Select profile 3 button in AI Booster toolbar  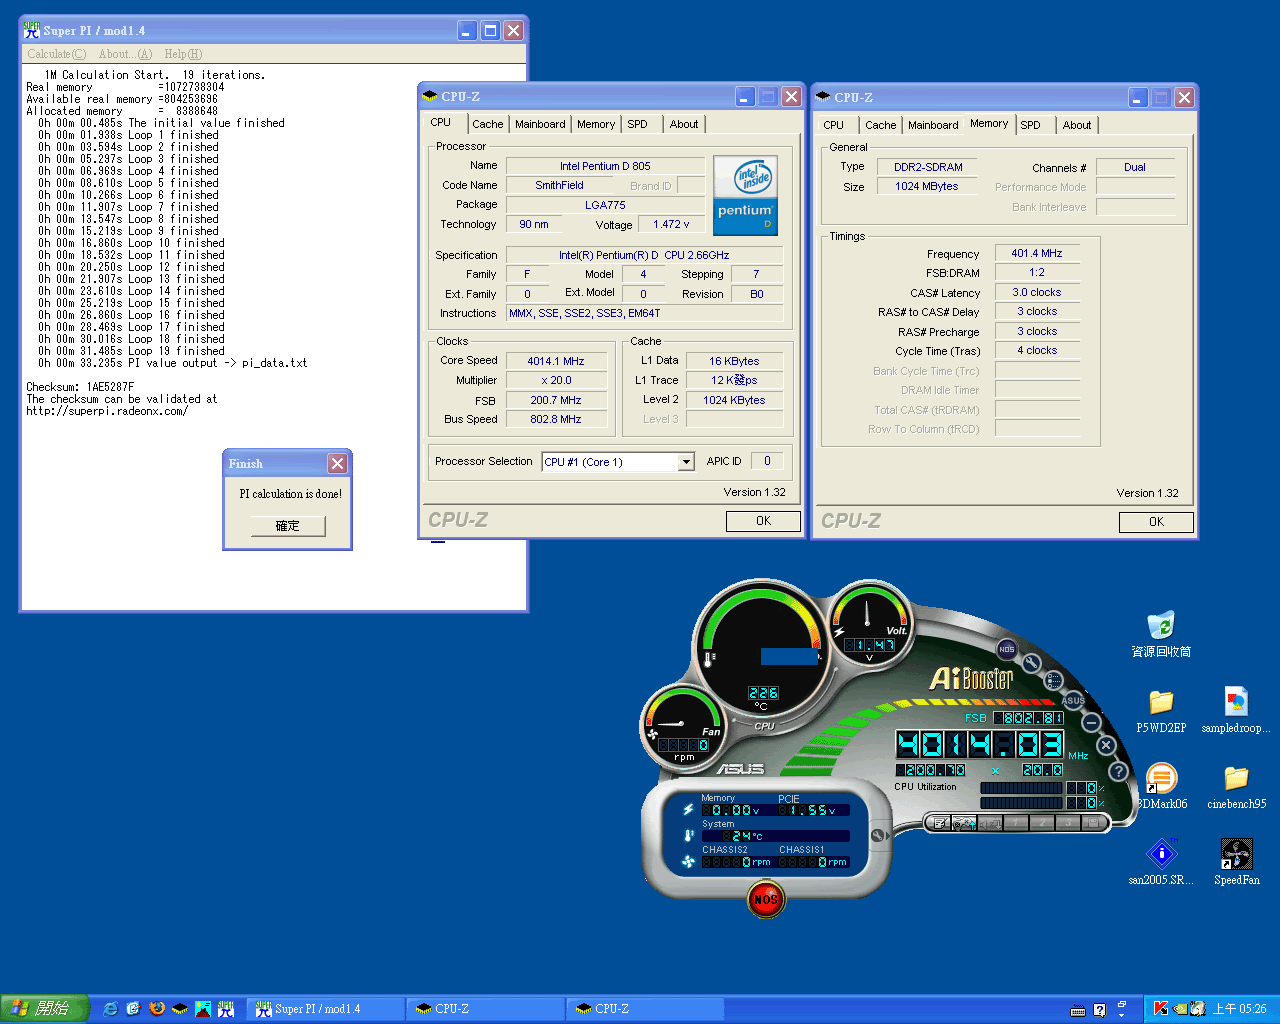coord(1068,823)
